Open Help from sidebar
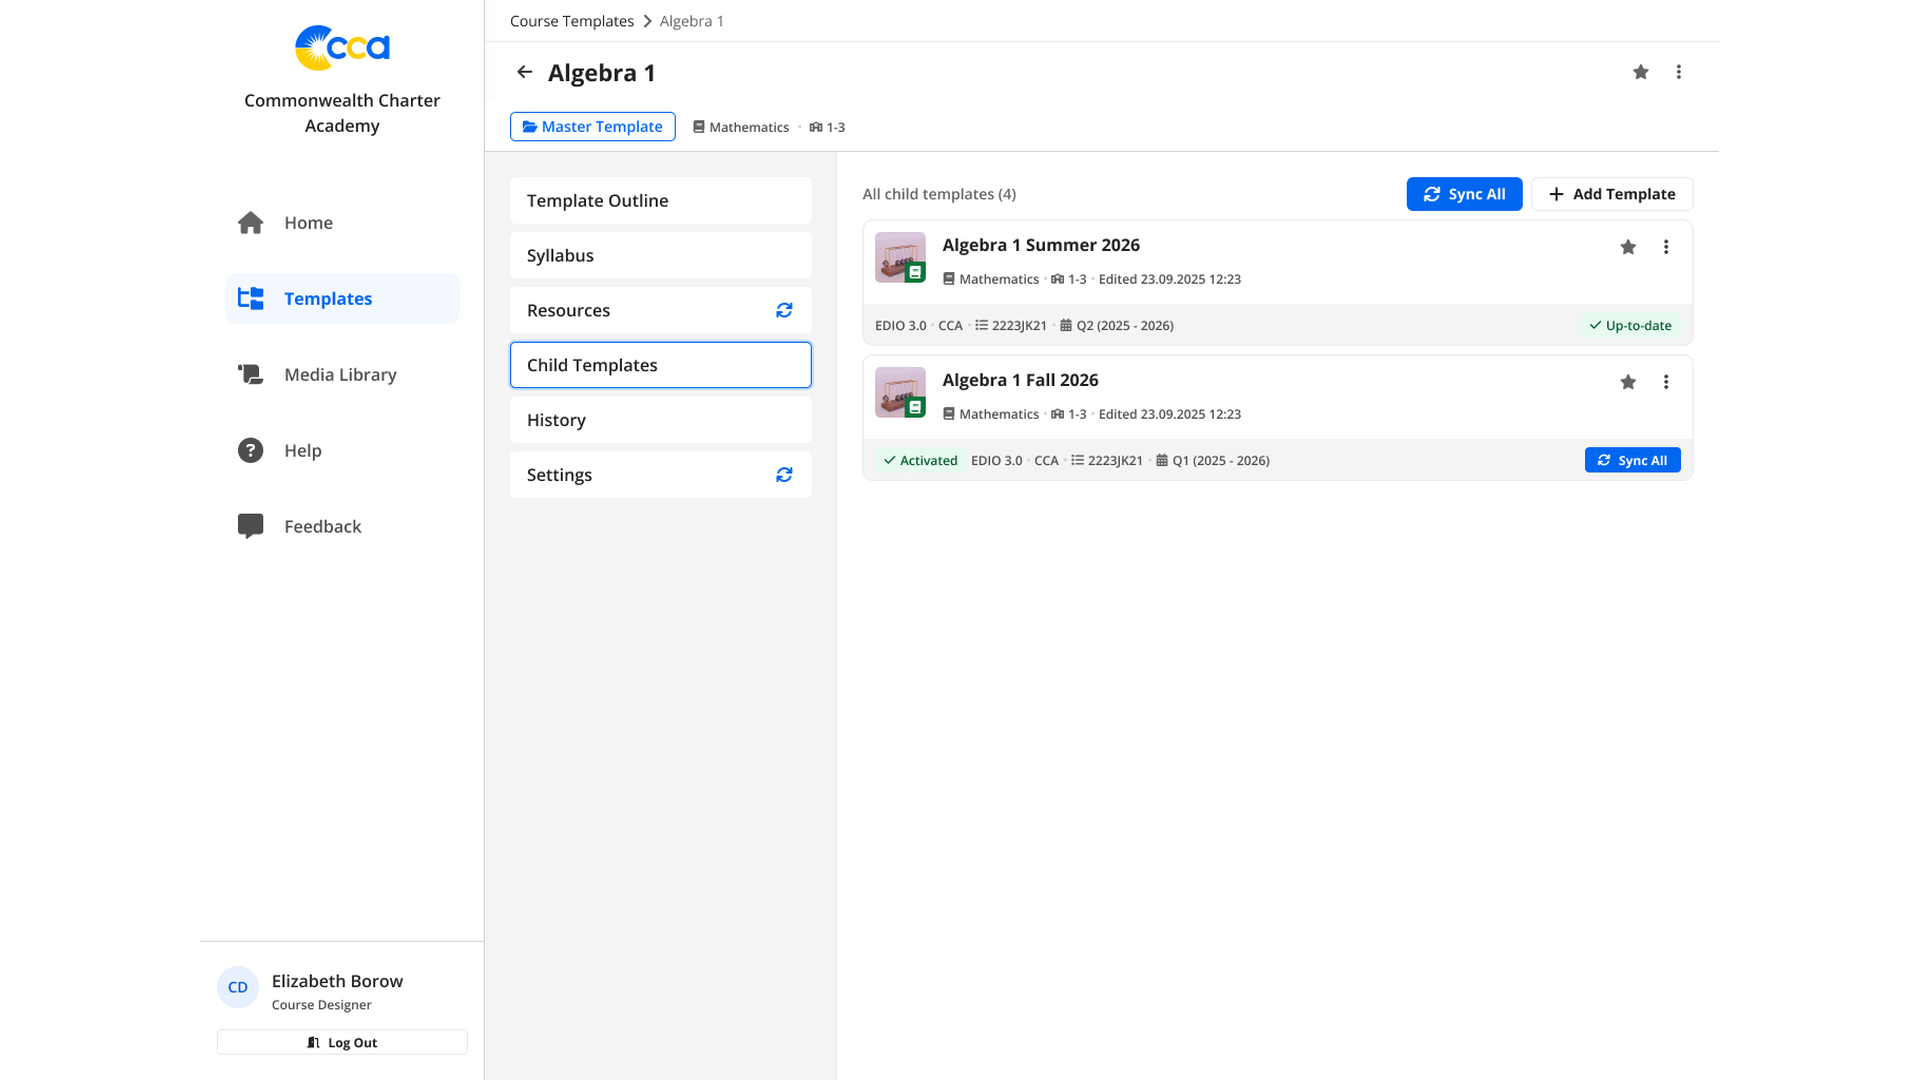This screenshot has width=1920, height=1080. [x=342, y=450]
